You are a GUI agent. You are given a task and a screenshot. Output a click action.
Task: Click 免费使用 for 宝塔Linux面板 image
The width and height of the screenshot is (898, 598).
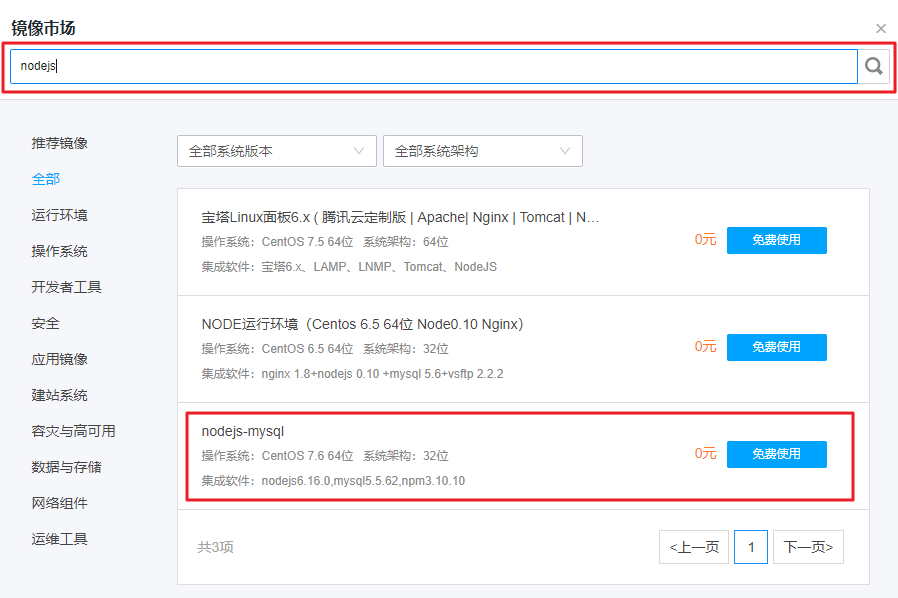pos(777,240)
